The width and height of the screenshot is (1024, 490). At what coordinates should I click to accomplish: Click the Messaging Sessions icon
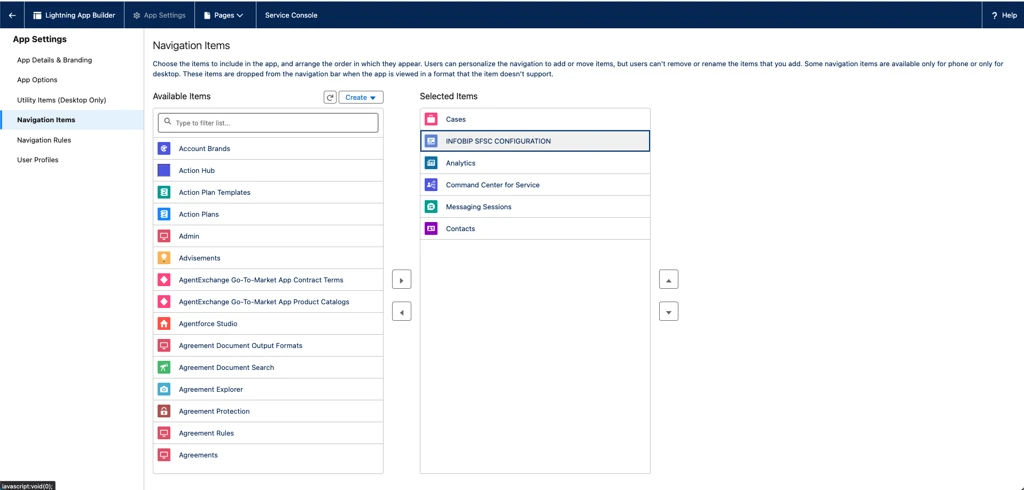(431, 206)
